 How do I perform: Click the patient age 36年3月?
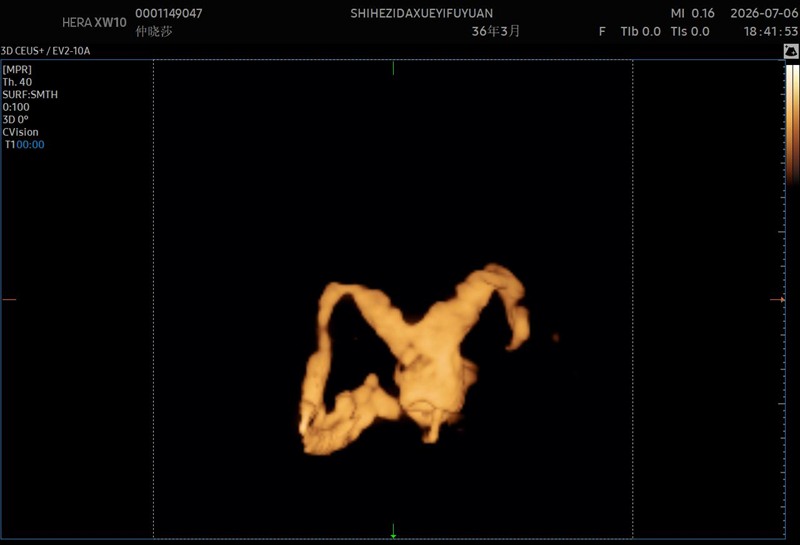coord(495,31)
